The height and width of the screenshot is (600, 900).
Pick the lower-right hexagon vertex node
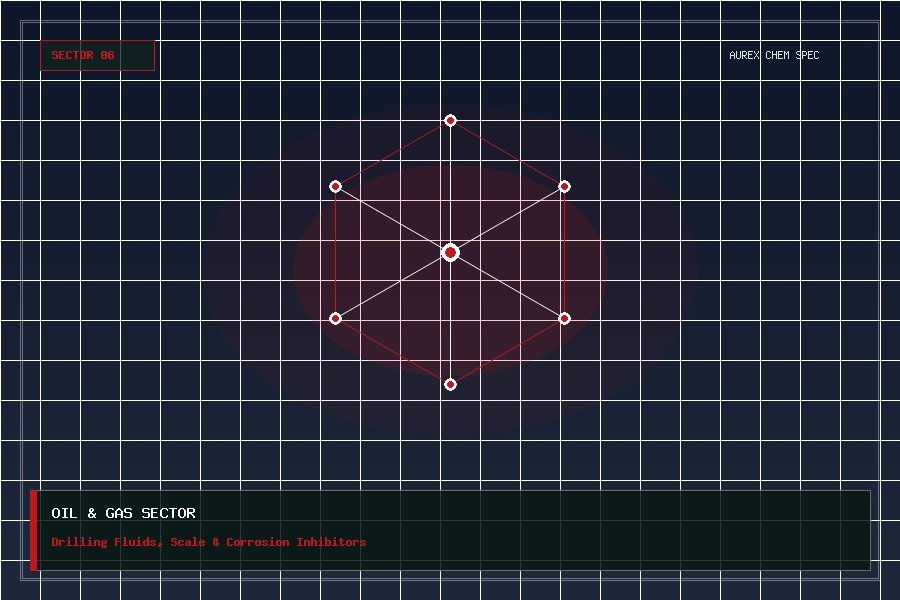(565, 319)
